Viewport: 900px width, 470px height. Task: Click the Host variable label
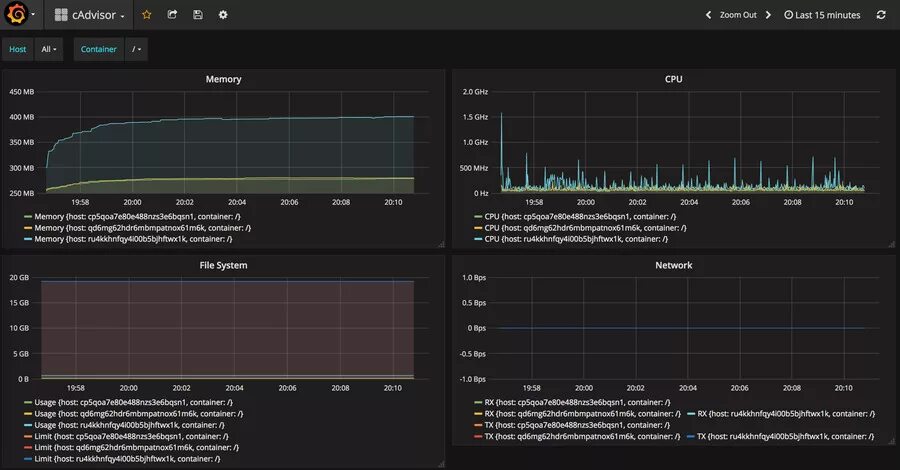(18, 49)
